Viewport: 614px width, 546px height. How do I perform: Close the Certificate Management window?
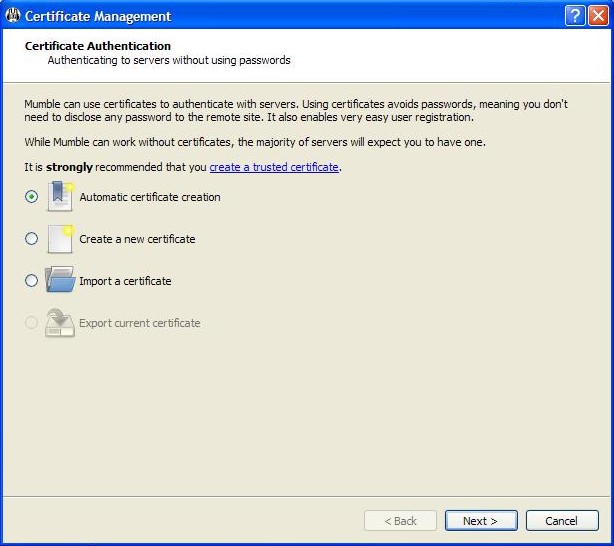click(599, 16)
